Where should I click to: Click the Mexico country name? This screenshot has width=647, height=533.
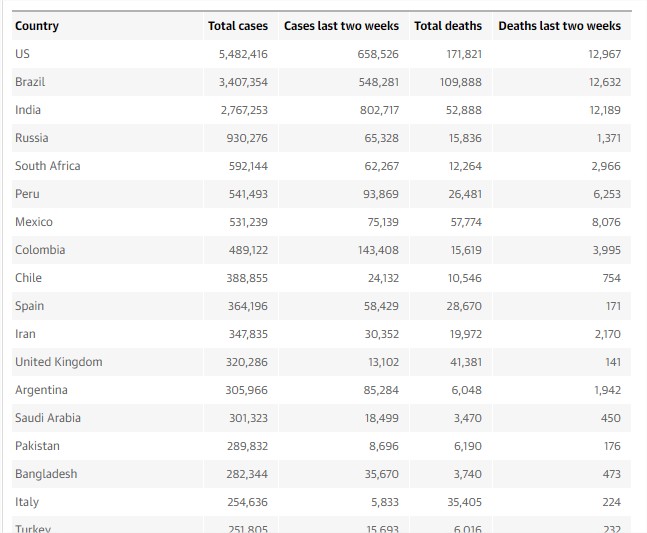(x=34, y=222)
